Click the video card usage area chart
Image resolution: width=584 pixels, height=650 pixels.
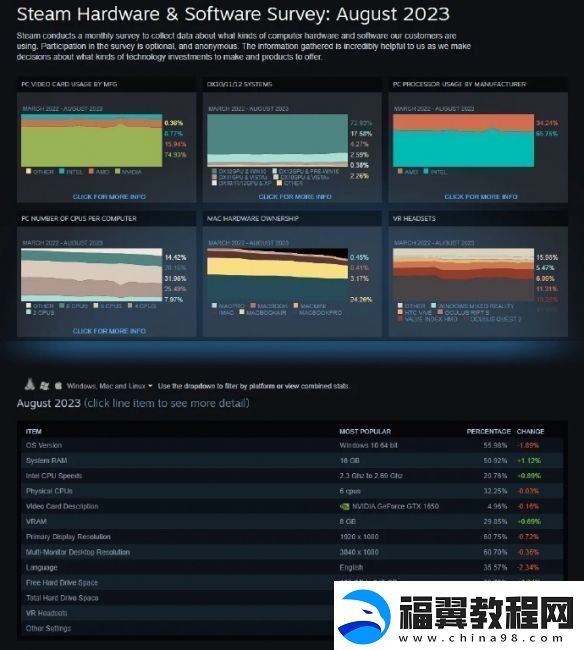(x=92, y=140)
